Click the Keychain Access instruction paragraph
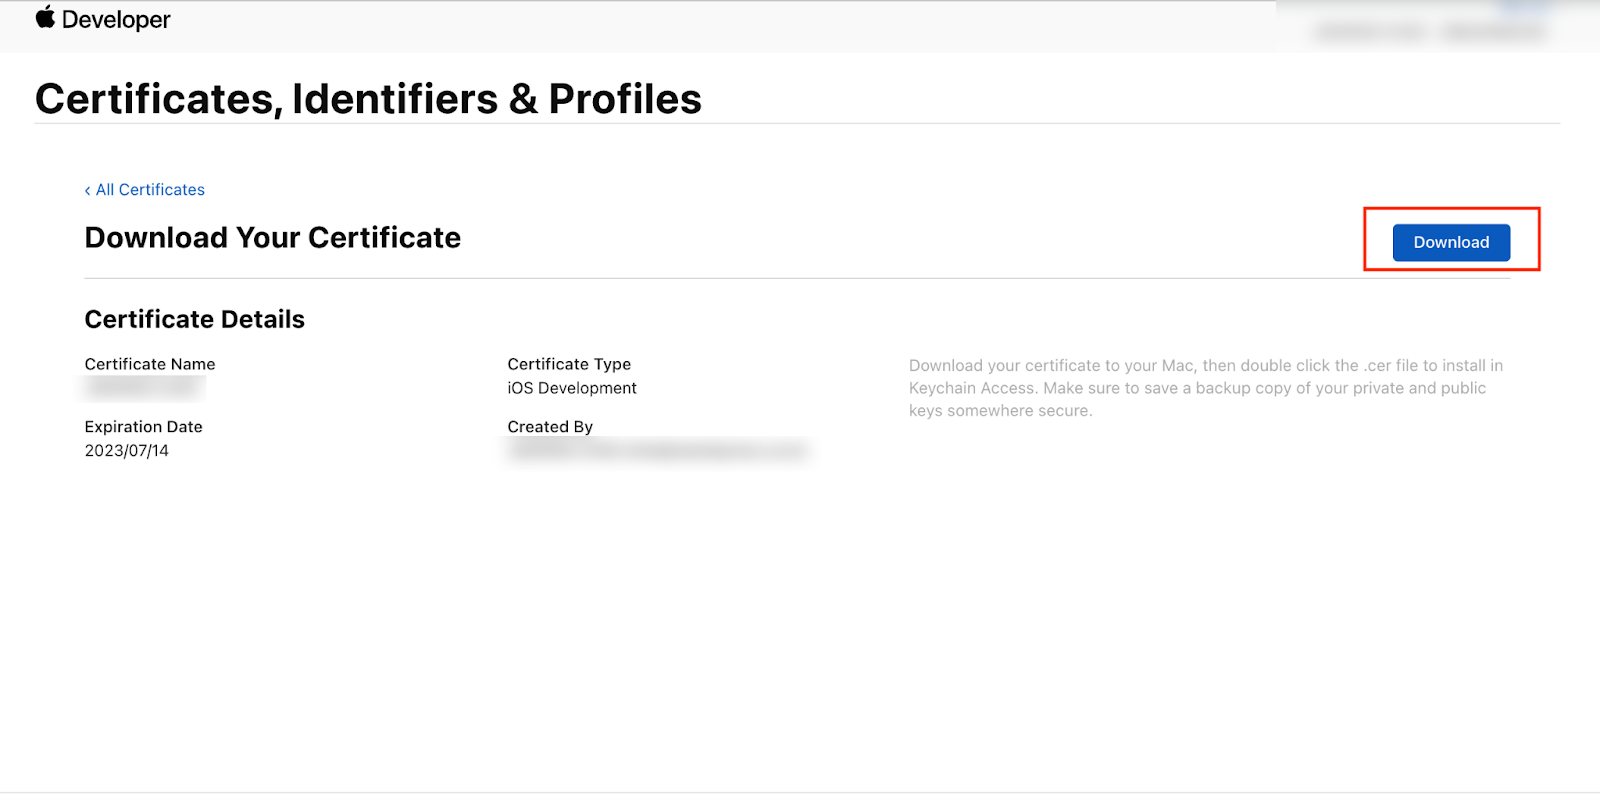 coord(1206,388)
